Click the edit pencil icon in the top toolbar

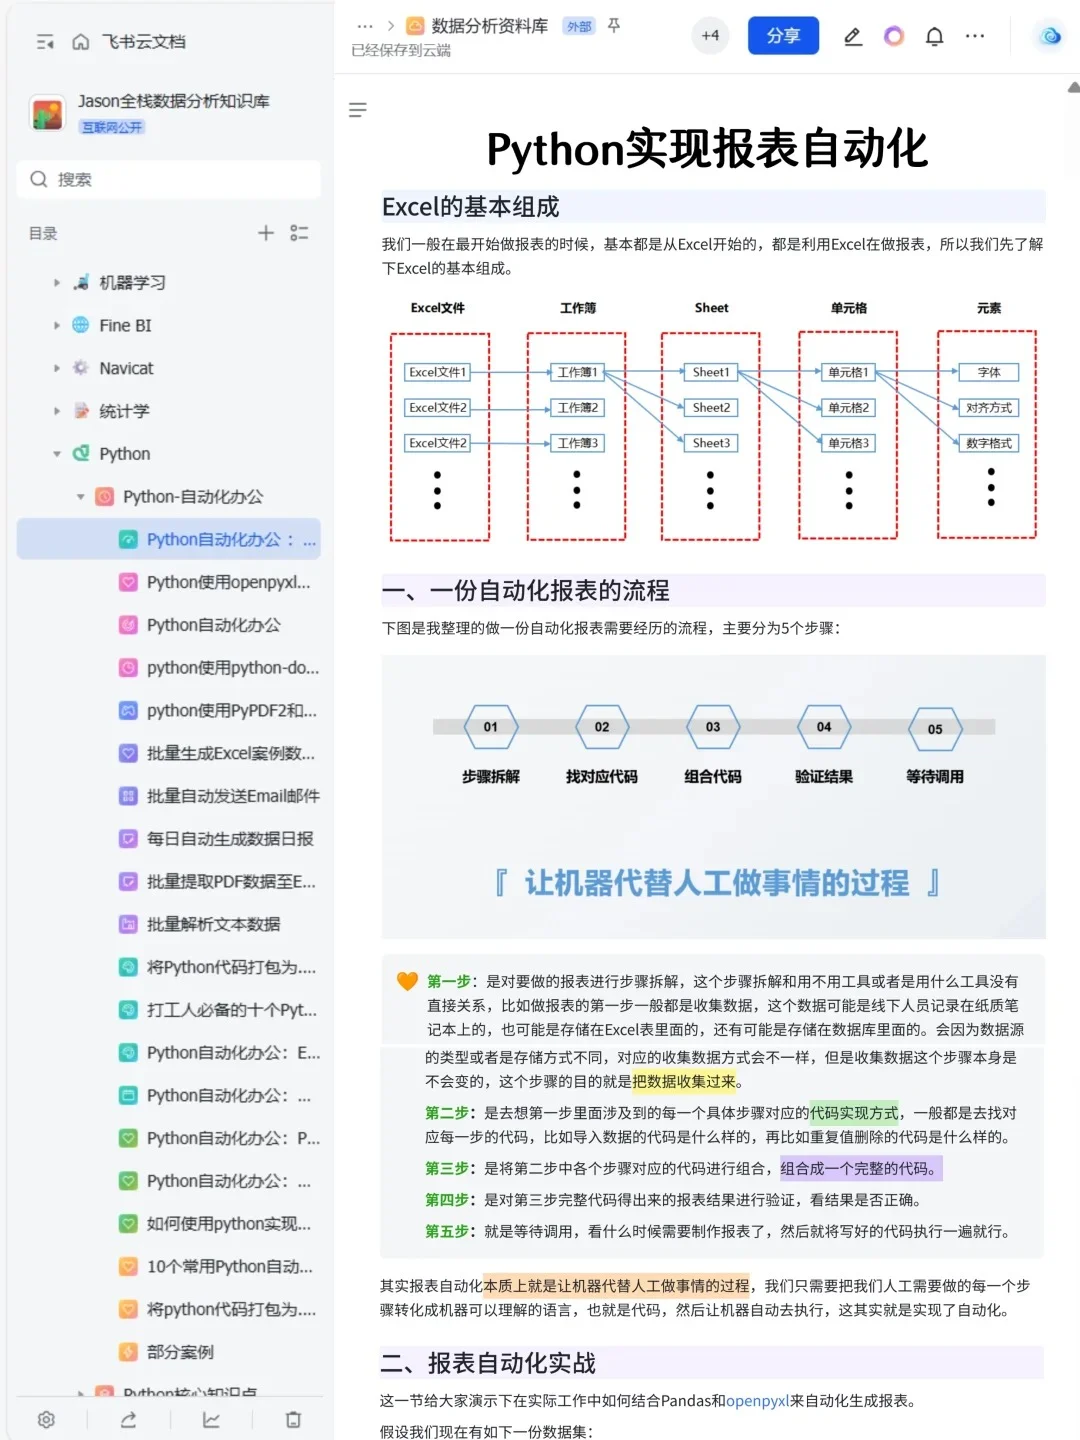click(852, 36)
